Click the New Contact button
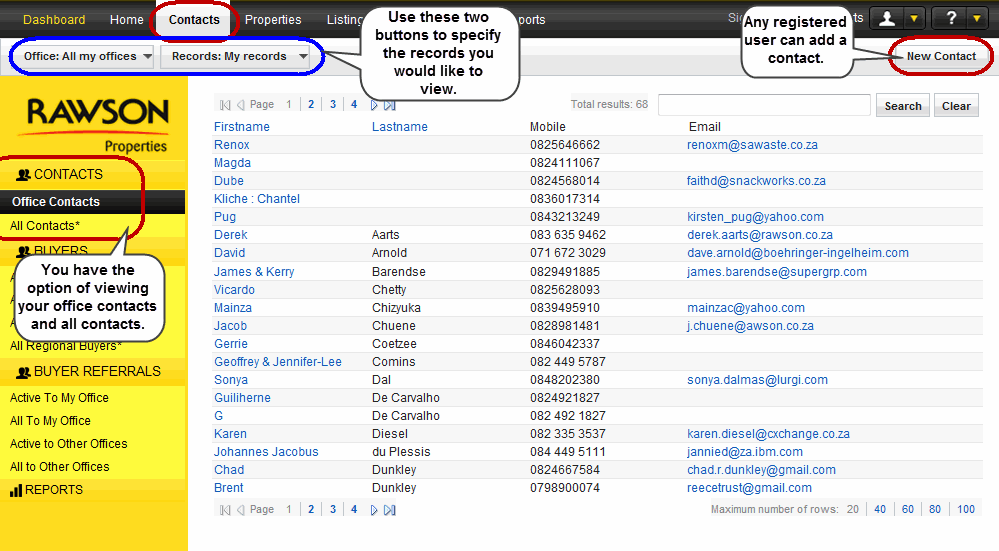Viewport: 999px width, 551px height. (940, 57)
